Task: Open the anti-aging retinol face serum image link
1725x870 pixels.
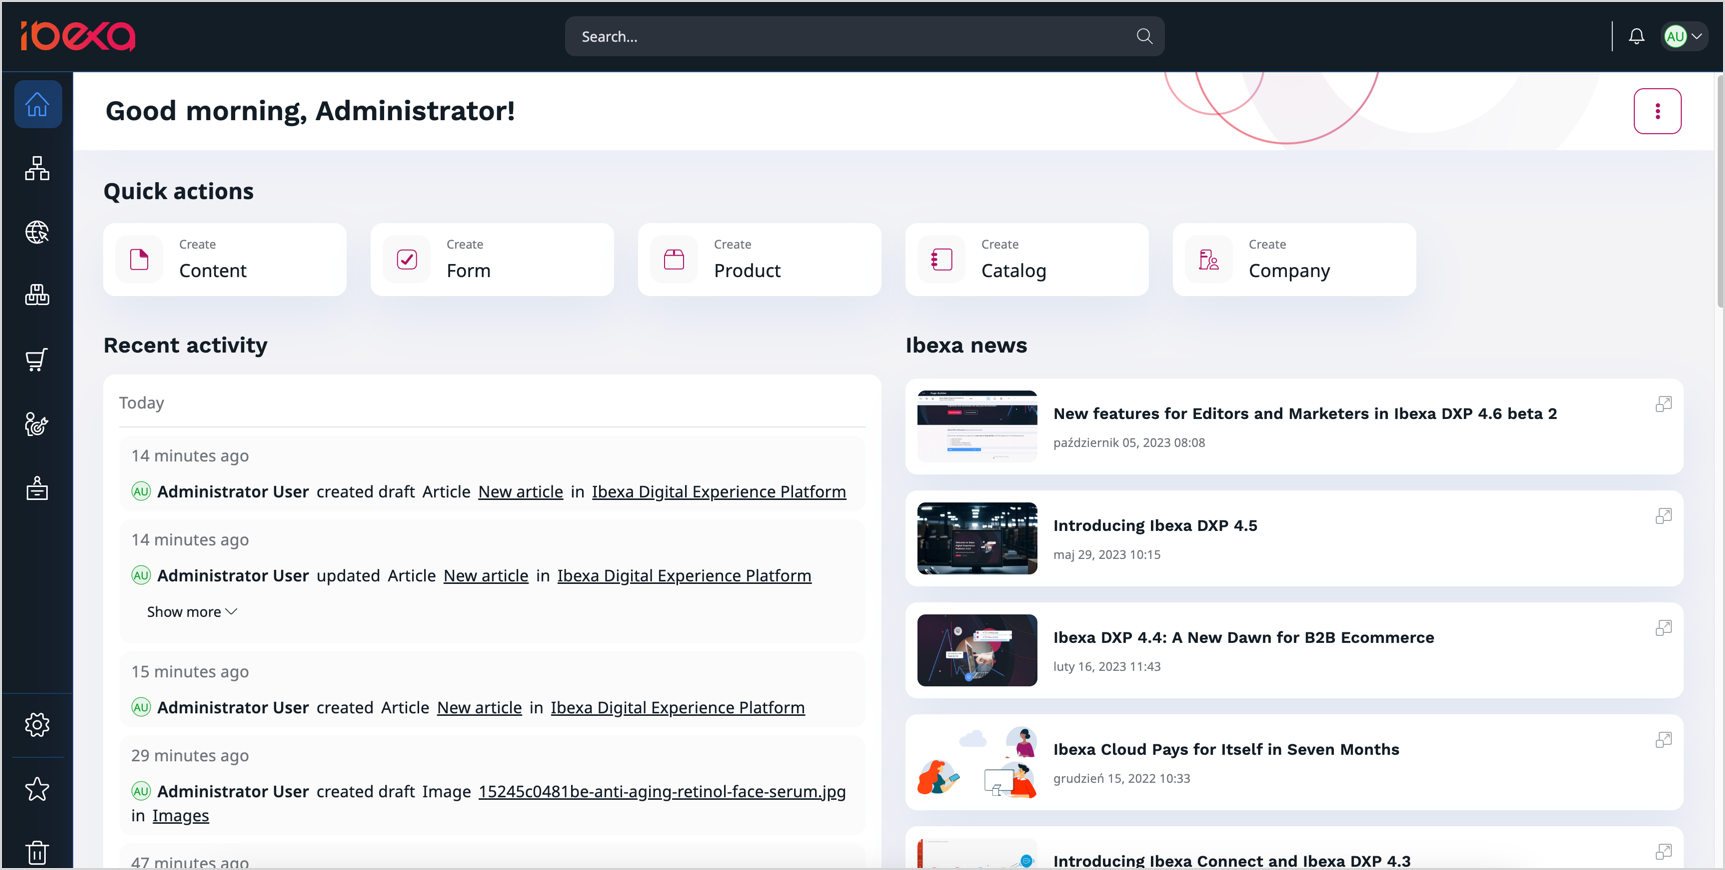Action: click(661, 791)
